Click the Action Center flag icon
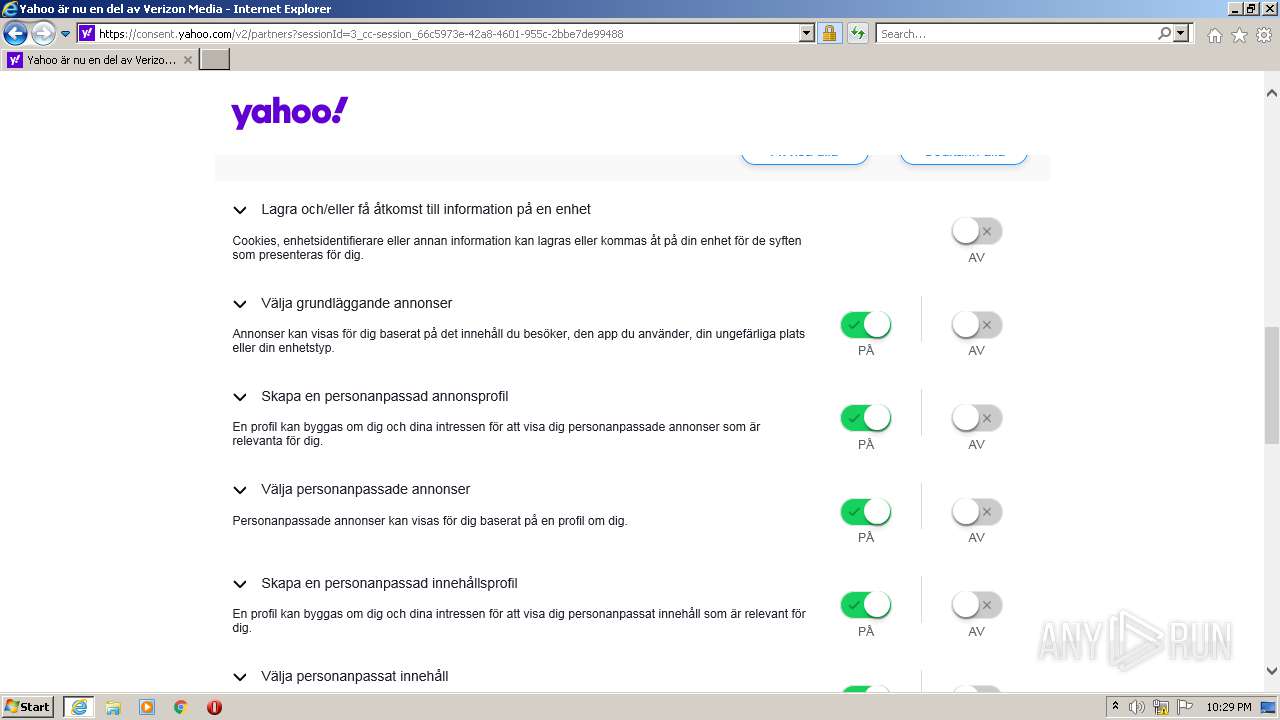Screen dimensions: 1280x720 1185,707
